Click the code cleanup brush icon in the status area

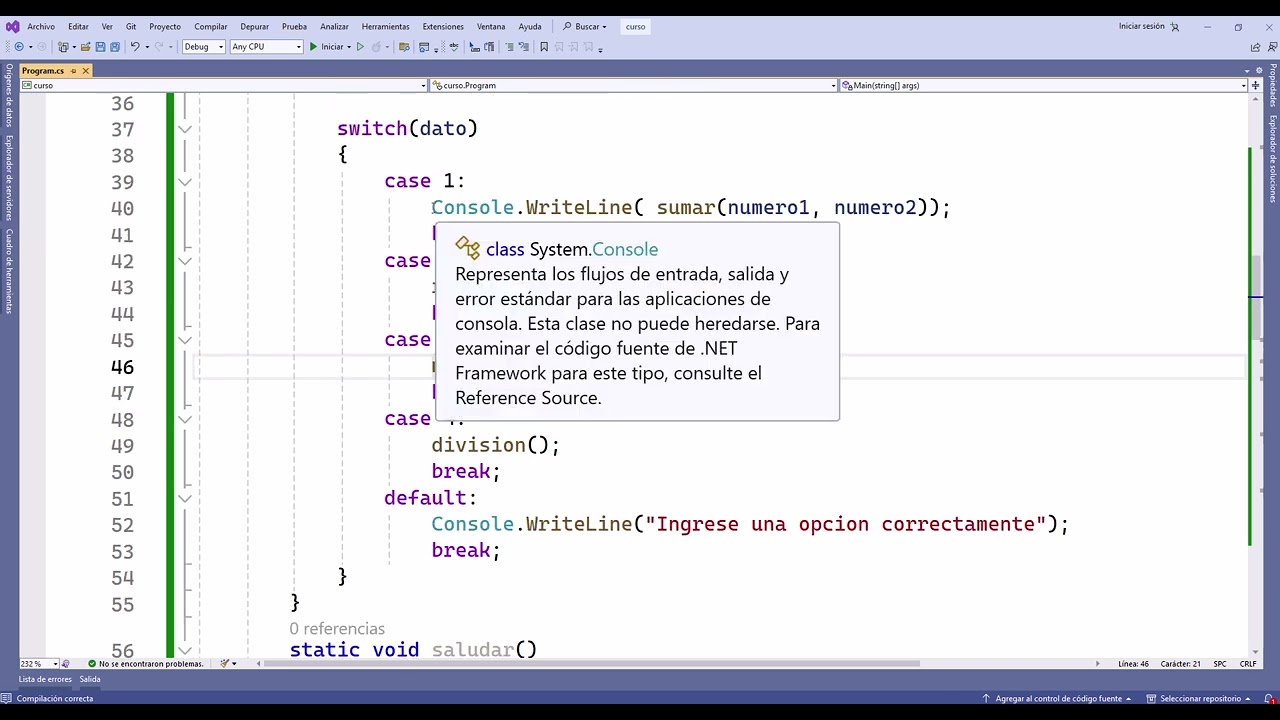225,664
